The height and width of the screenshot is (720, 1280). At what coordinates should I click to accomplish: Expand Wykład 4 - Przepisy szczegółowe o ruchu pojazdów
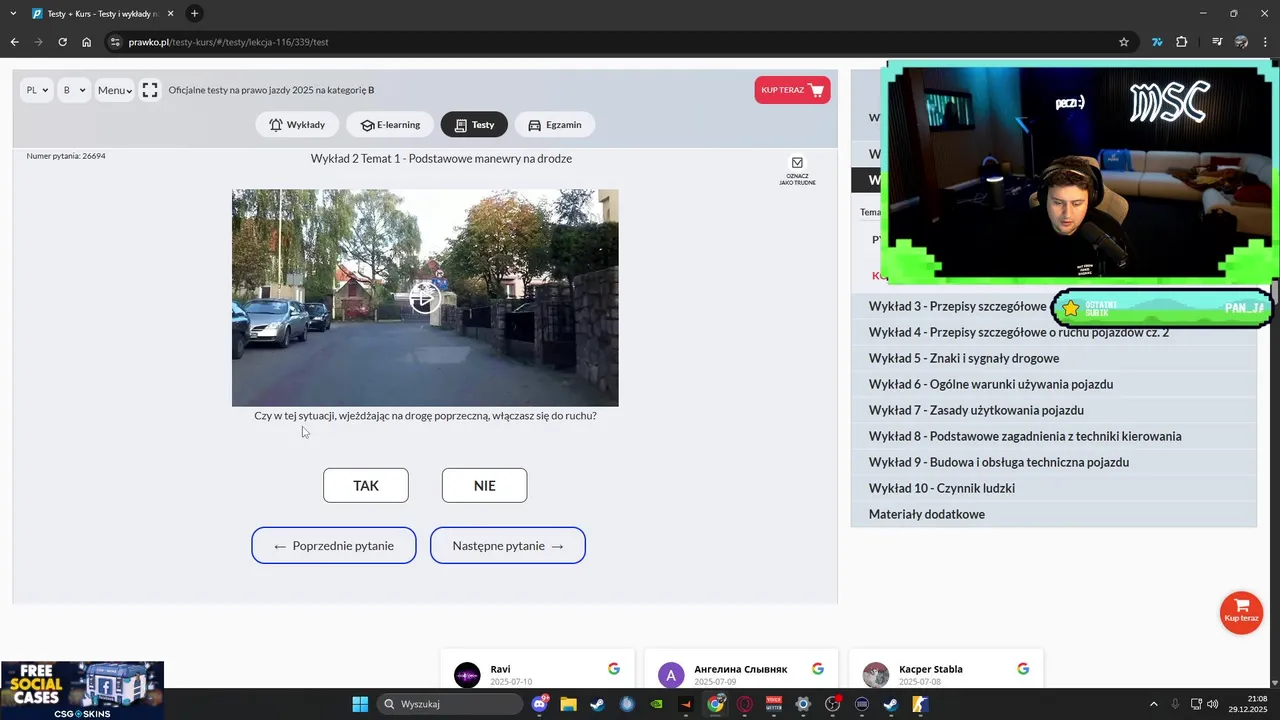(1054, 332)
